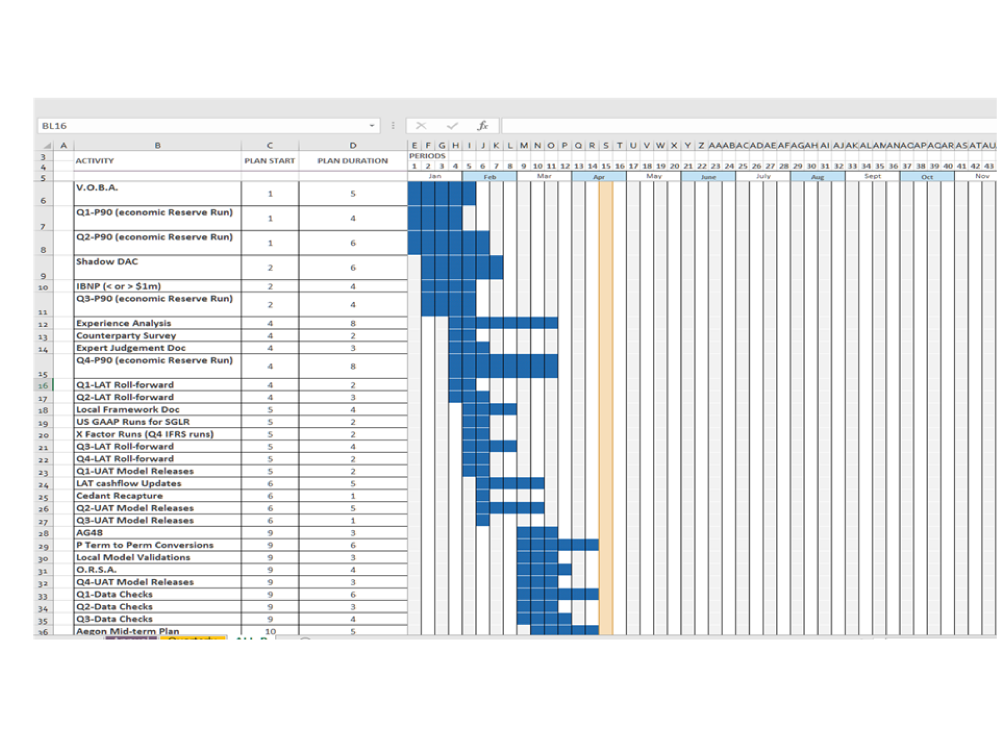
Task: Expand the Name Box dropdown arrow
Action: tap(372, 126)
